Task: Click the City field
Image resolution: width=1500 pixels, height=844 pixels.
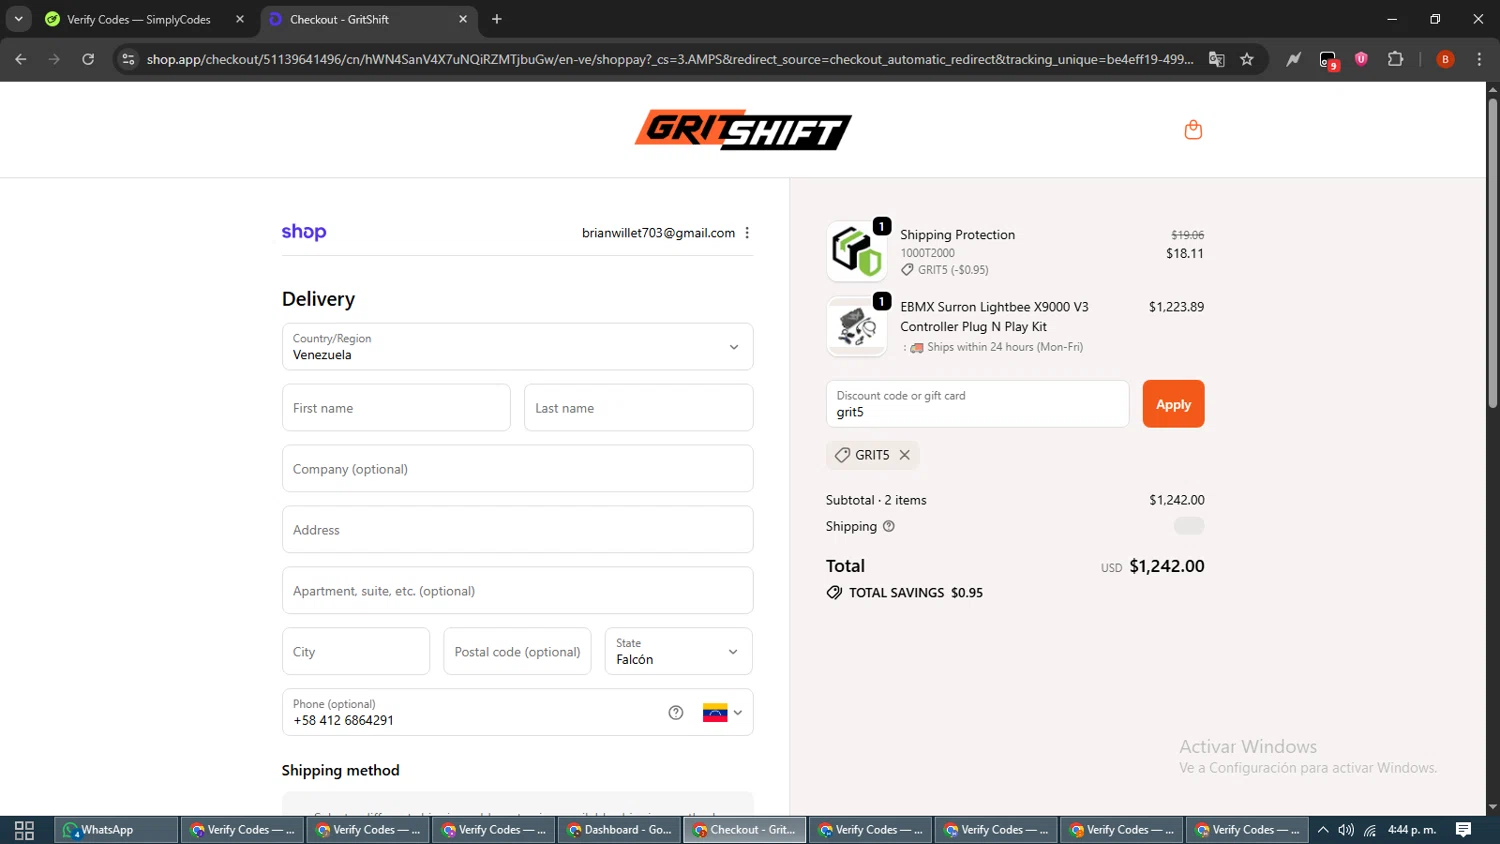Action: pos(356,651)
